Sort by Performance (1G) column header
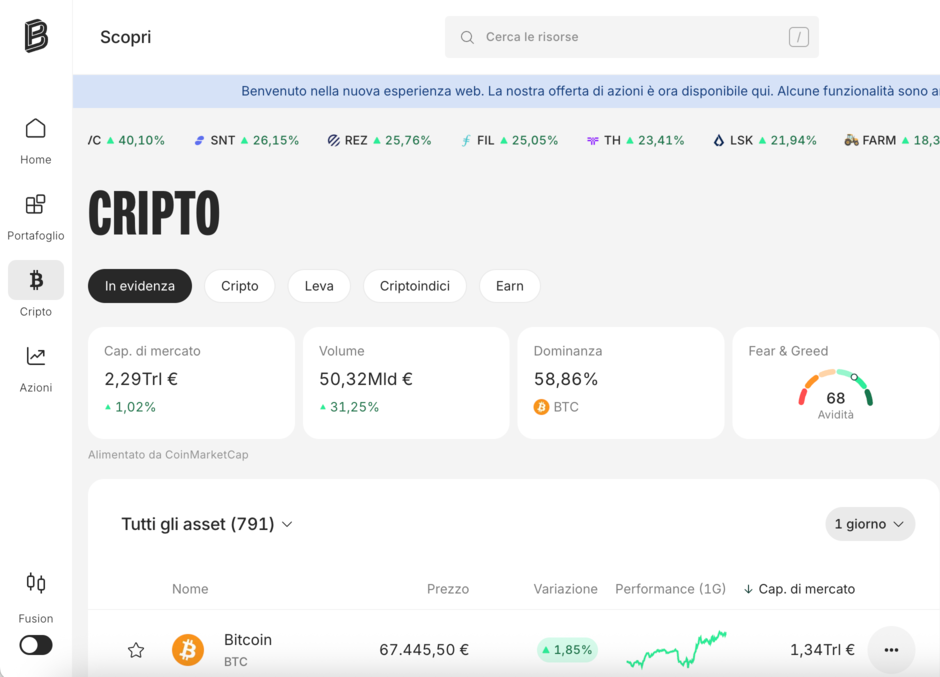This screenshot has height=677, width=940. (x=670, y=589)
